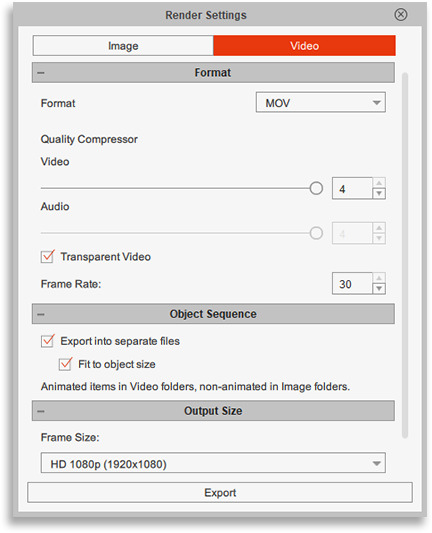Switch to the Image tab

click(x=123, y=46)
